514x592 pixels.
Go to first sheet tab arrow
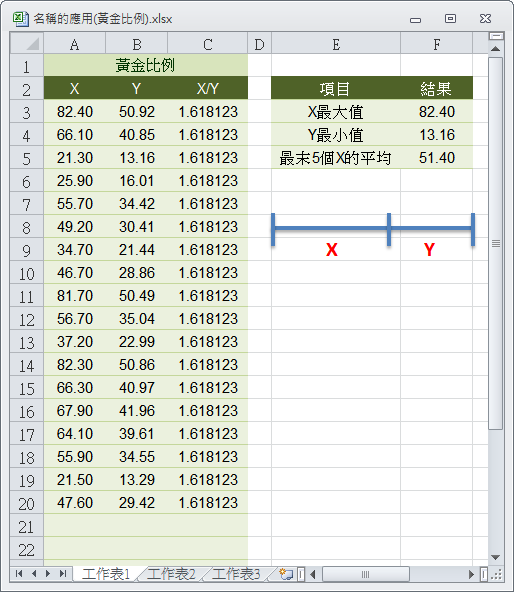coord(19,574)
